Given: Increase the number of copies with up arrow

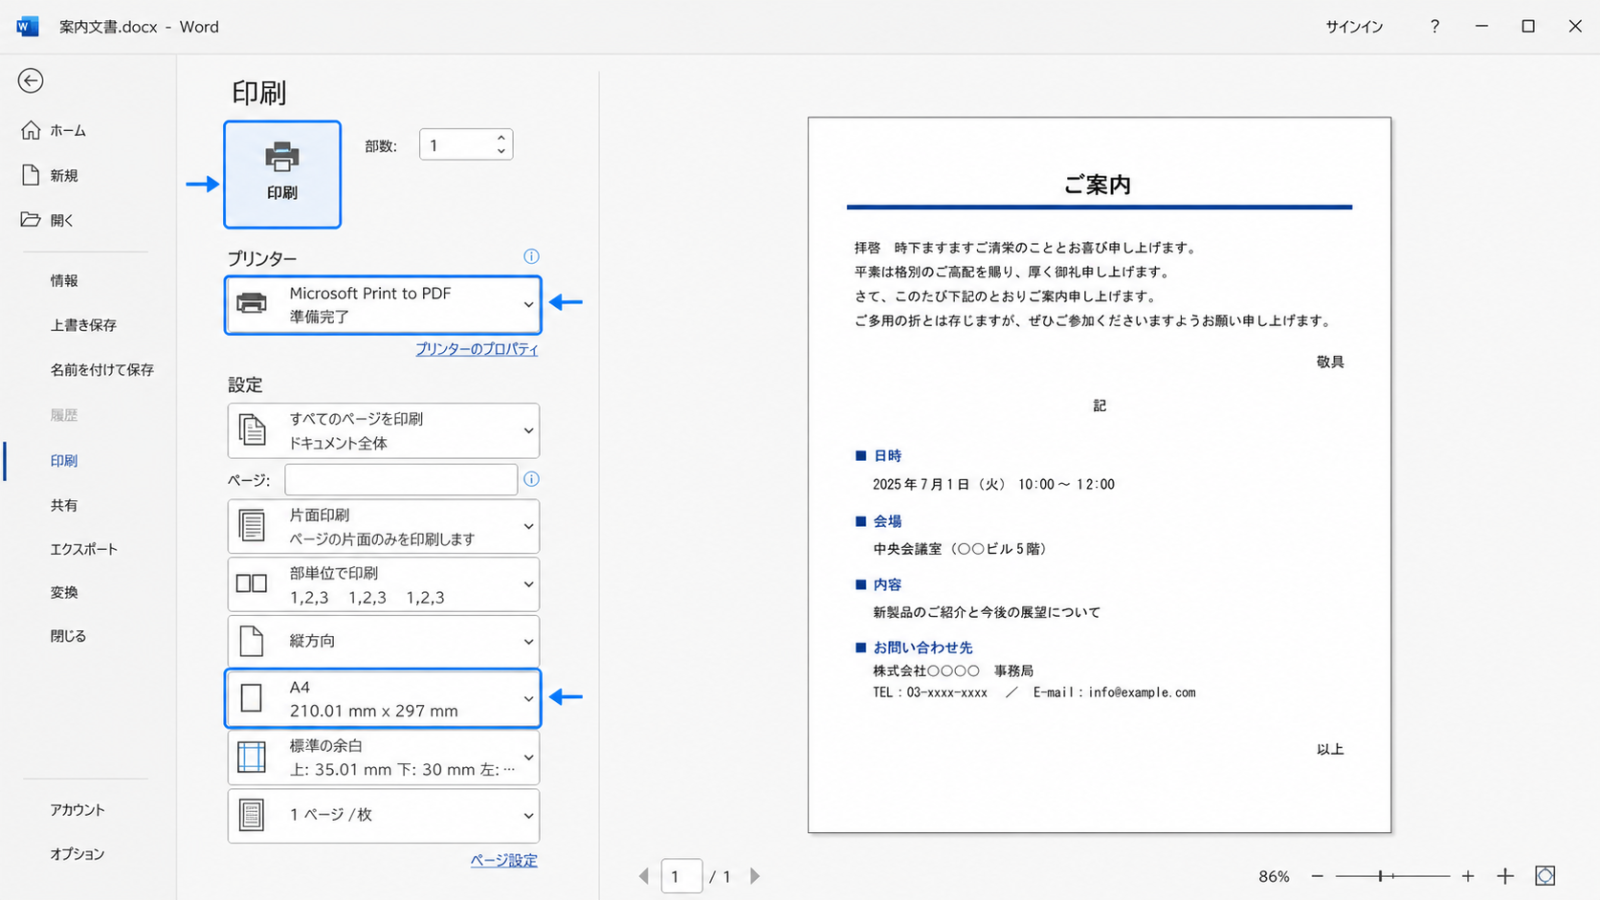Looking at the screenshot, I should click(501, 137).
